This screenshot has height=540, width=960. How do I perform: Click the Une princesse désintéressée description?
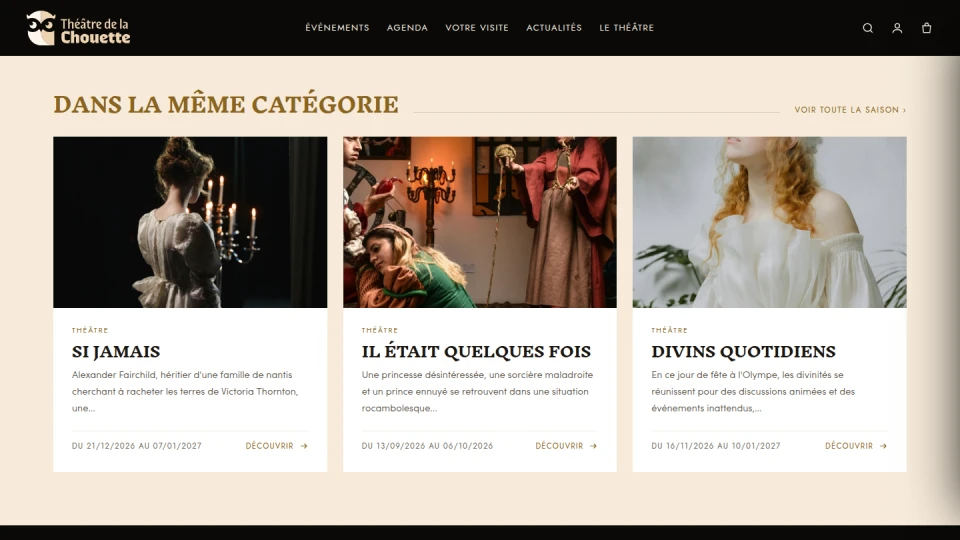tap(477, 391)
